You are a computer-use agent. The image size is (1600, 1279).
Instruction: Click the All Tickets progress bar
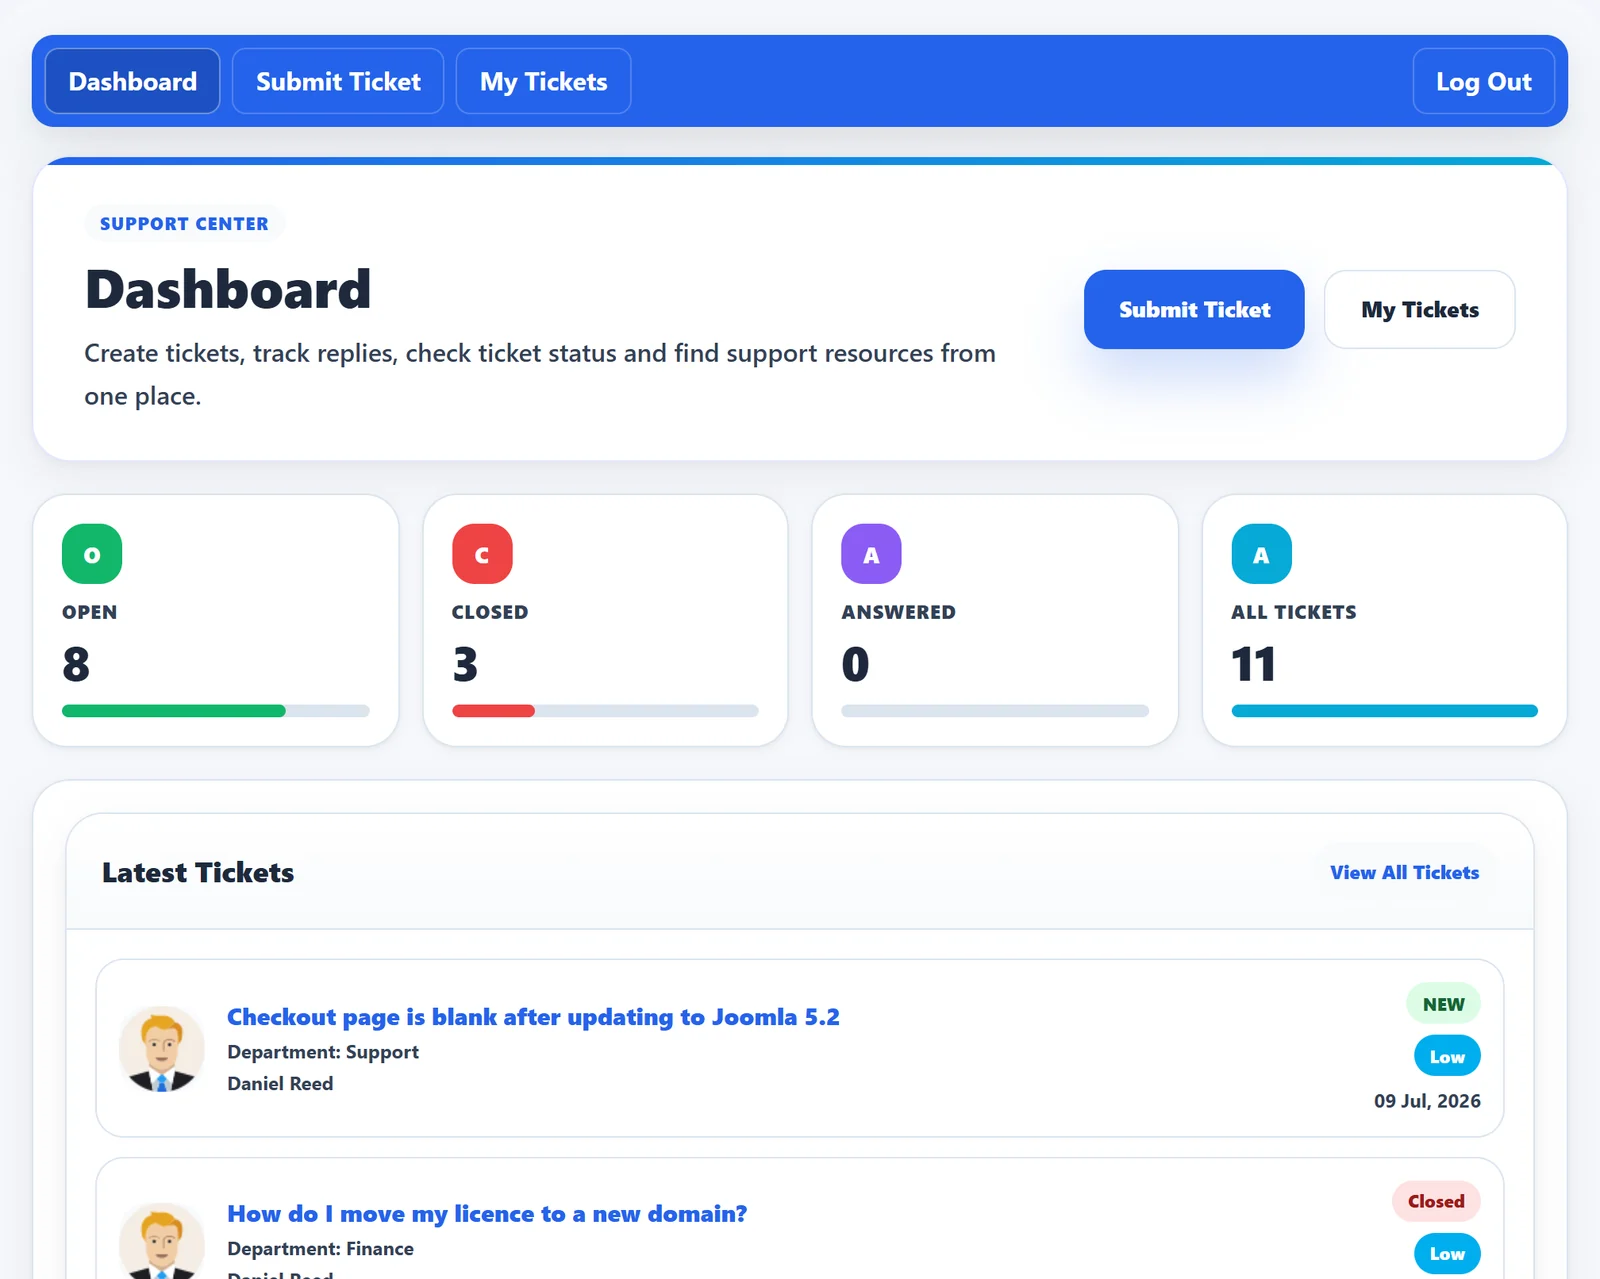pos(1384,711)
